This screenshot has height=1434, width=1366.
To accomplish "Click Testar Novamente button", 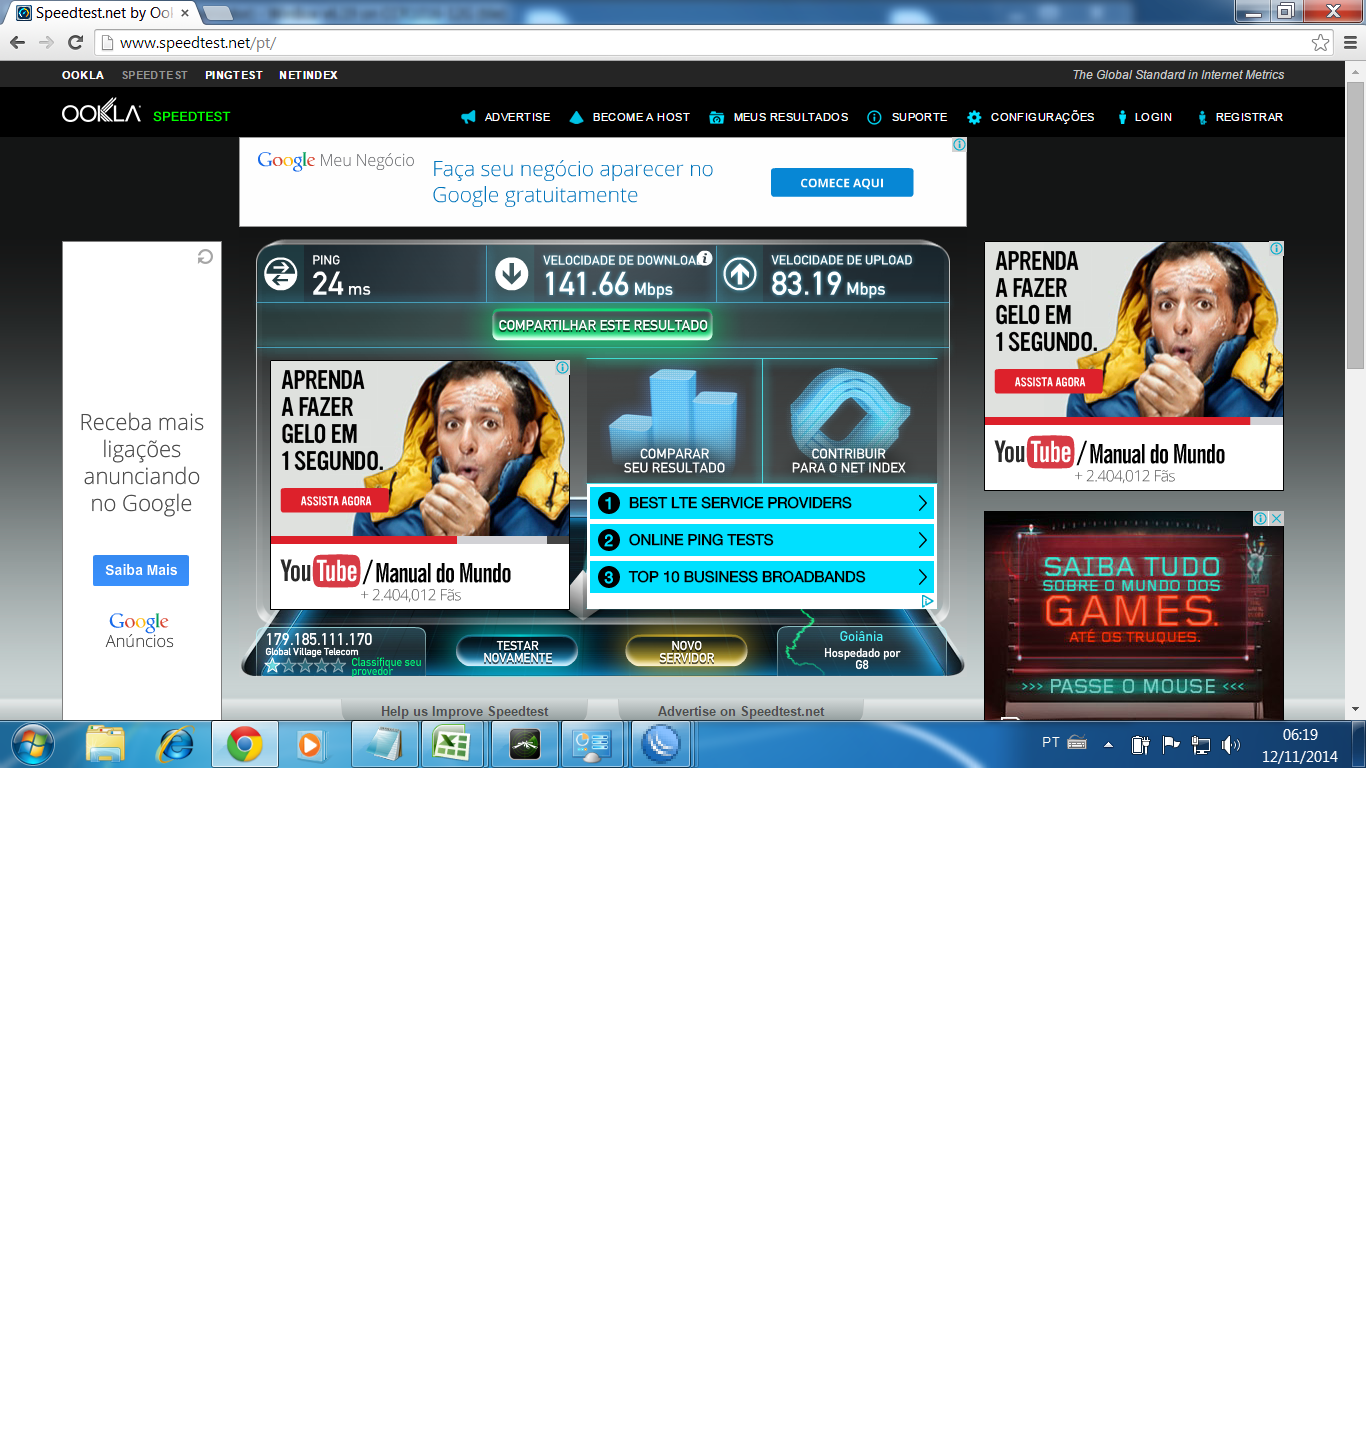I will click(517, 652).
